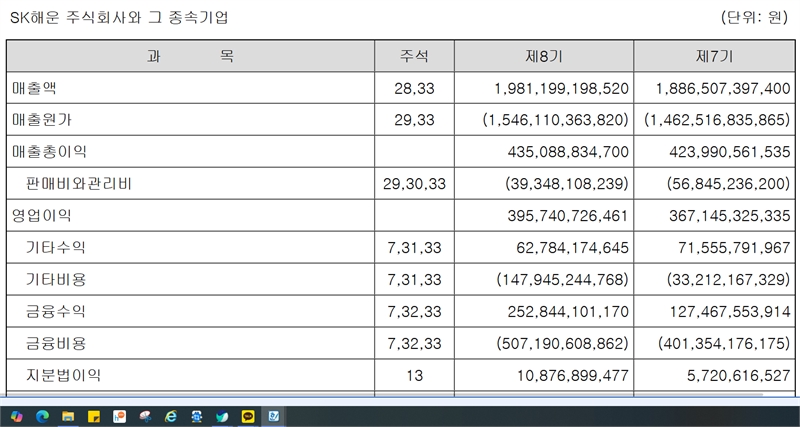Select the 판매비와관리비 row label
The height and width of the screenshot is (427, 800).
[79, 184]
